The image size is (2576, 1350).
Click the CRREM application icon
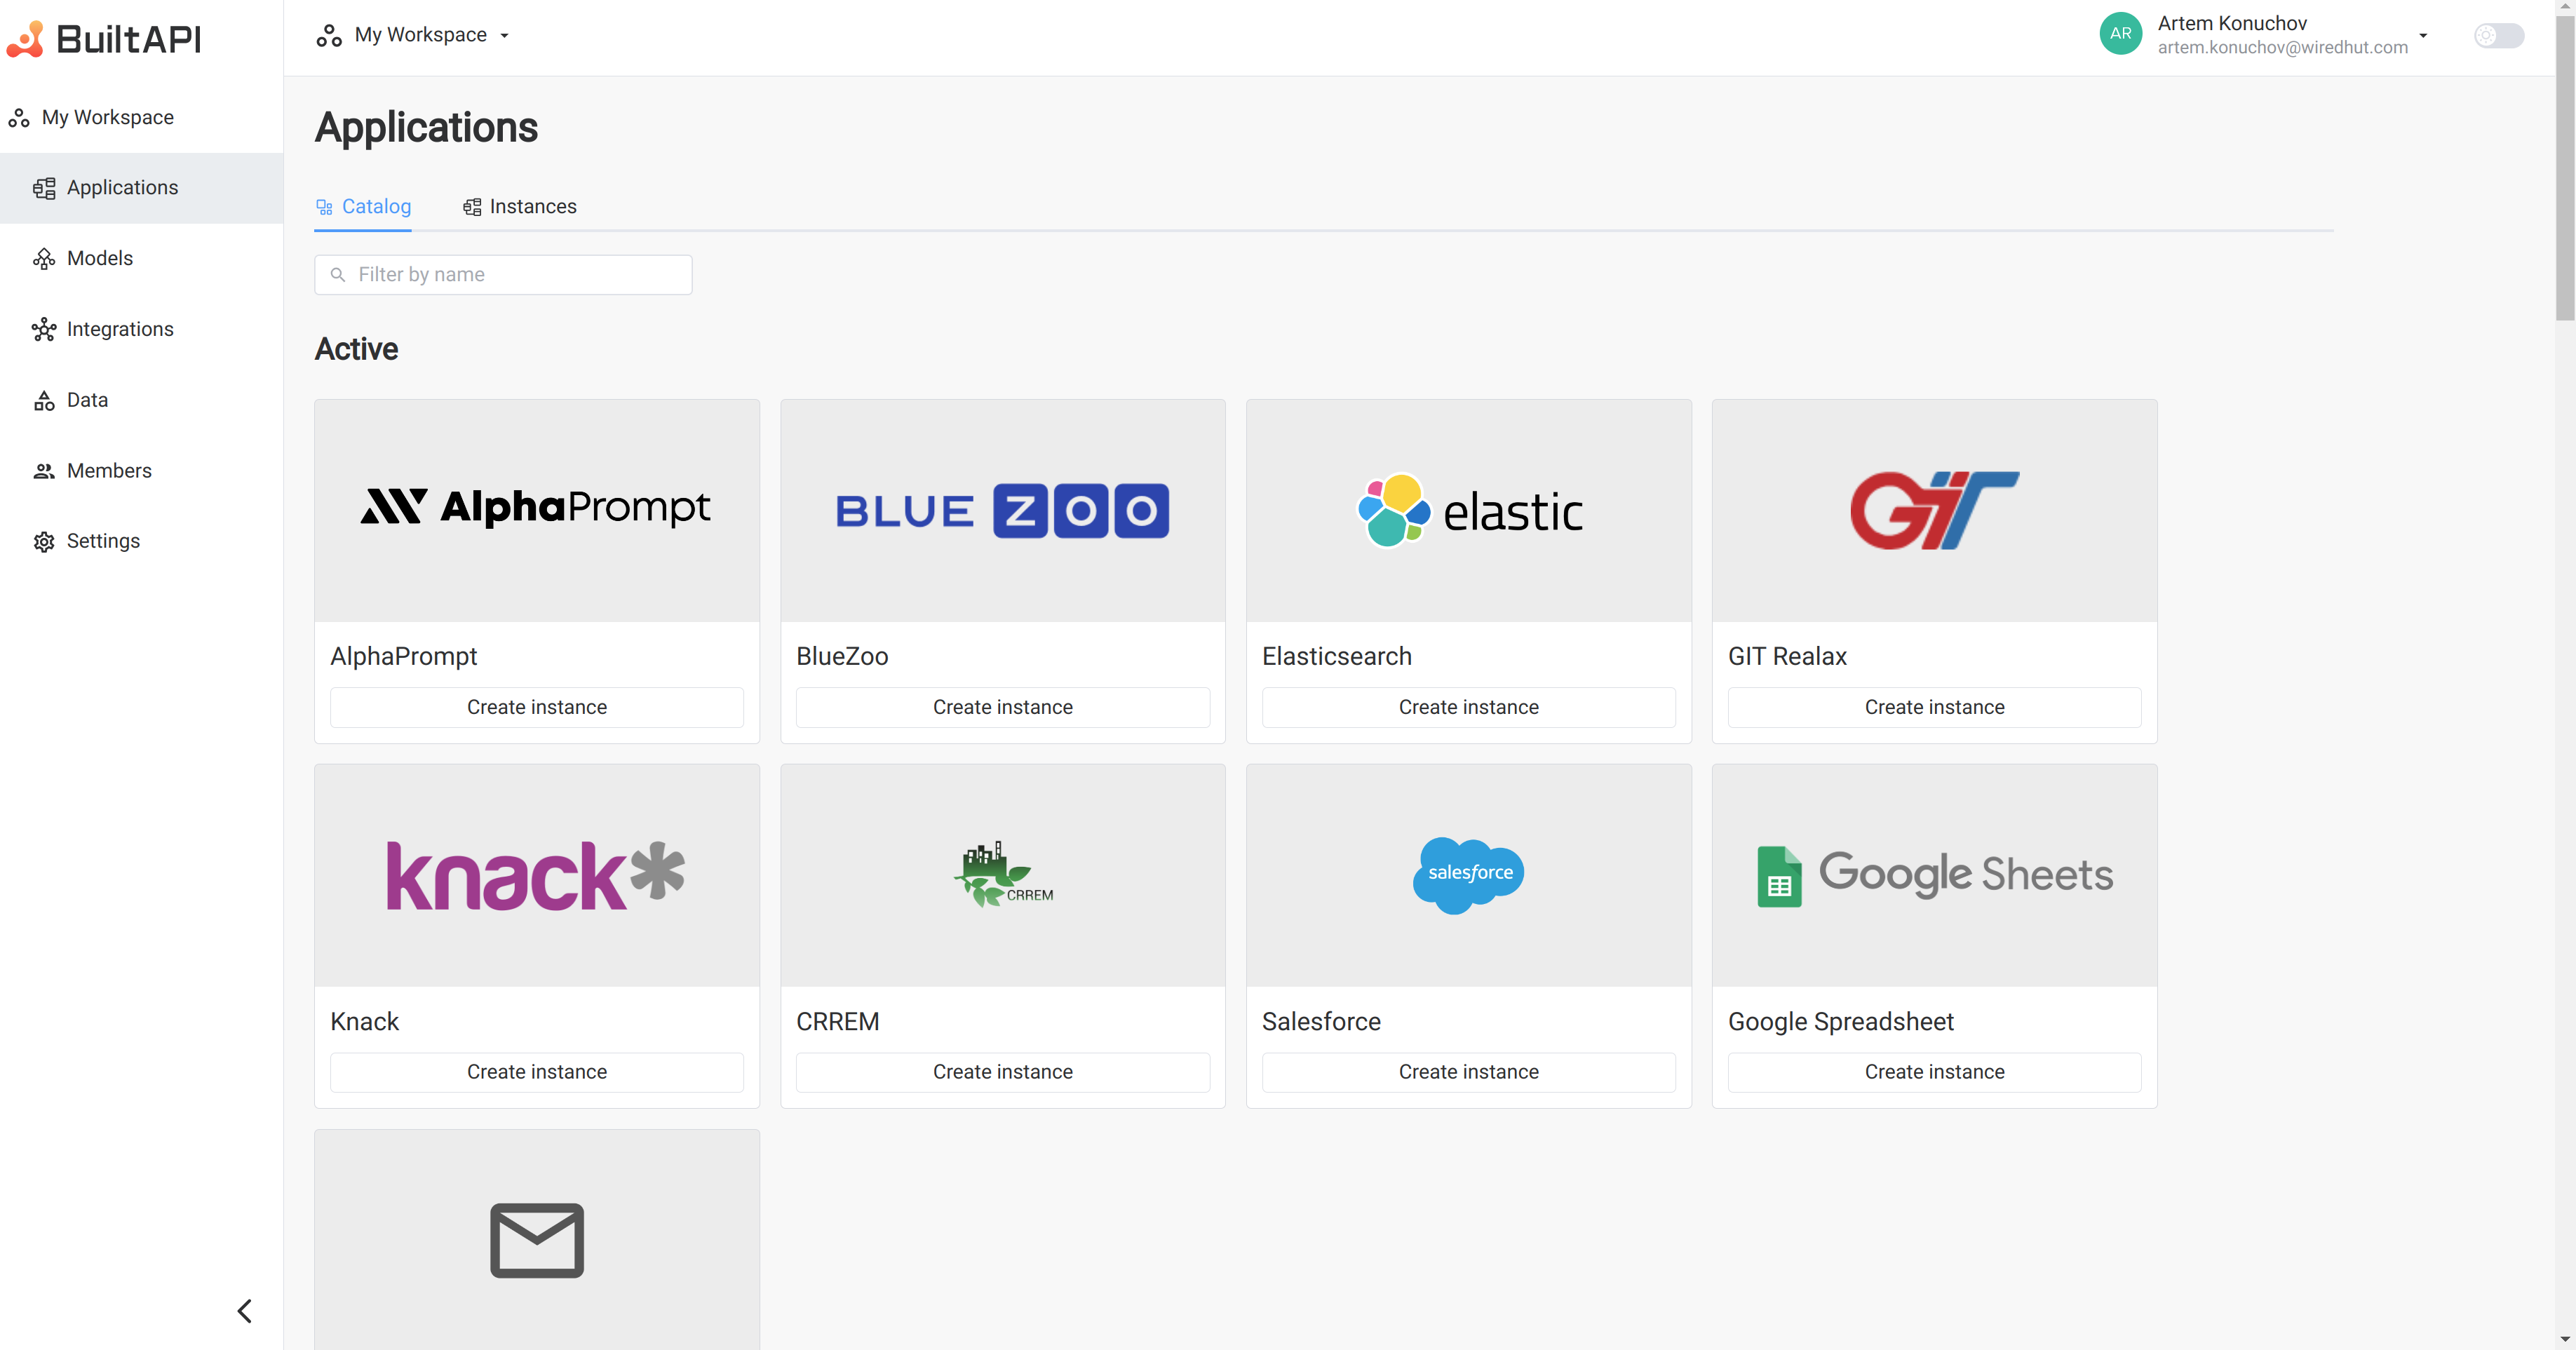coord(1002,872)
